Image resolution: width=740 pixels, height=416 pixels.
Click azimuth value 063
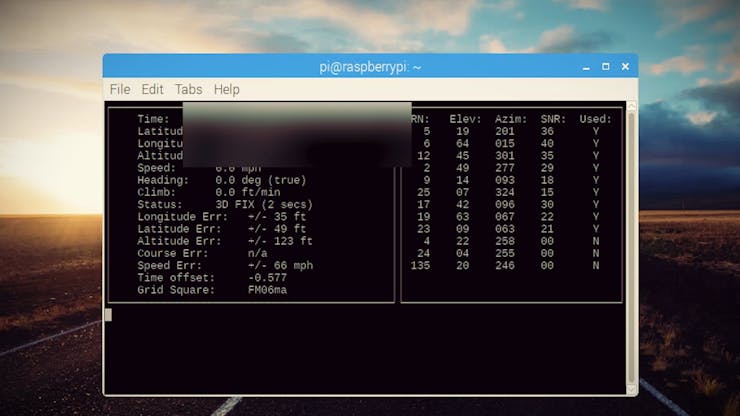coord(505,229)
